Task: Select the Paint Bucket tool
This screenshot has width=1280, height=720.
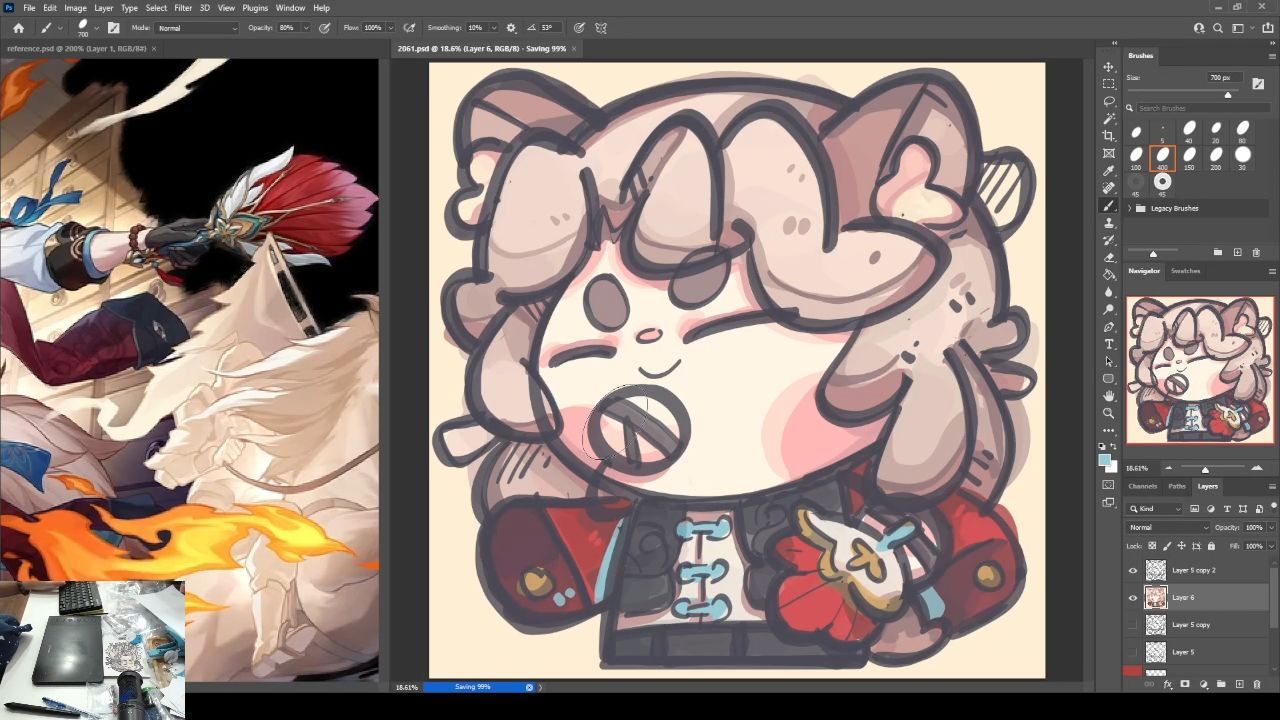Action: (x=1109, y=275)
